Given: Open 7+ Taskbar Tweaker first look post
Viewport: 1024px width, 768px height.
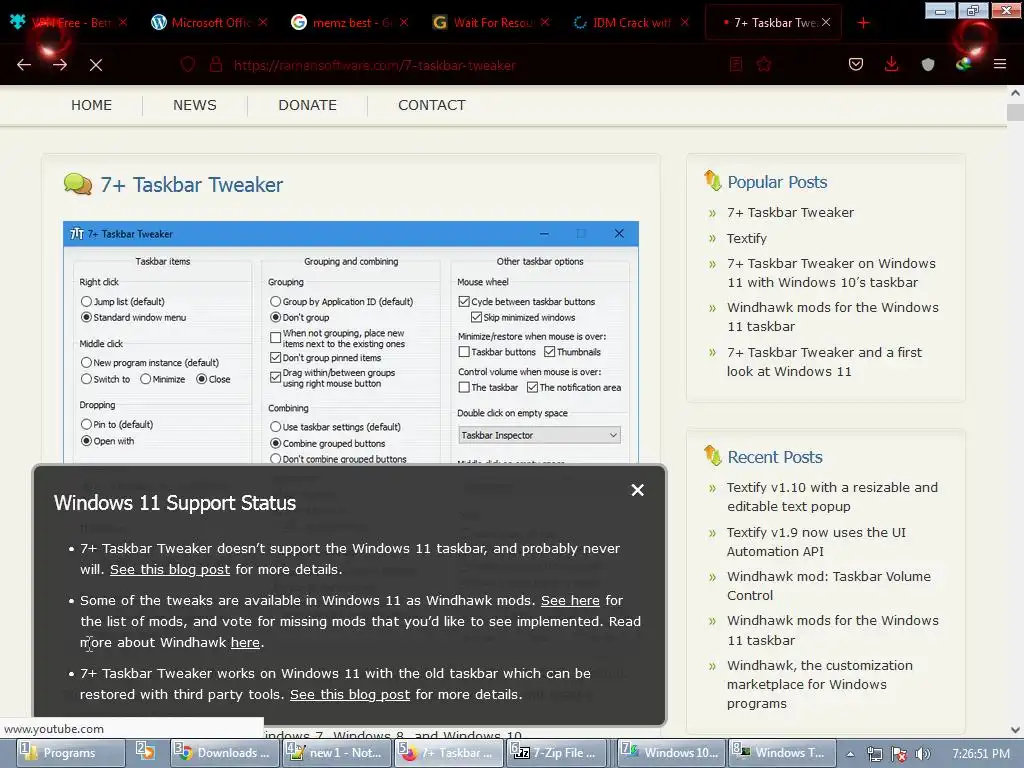Looking at the screenshot, I should point(824,362).
